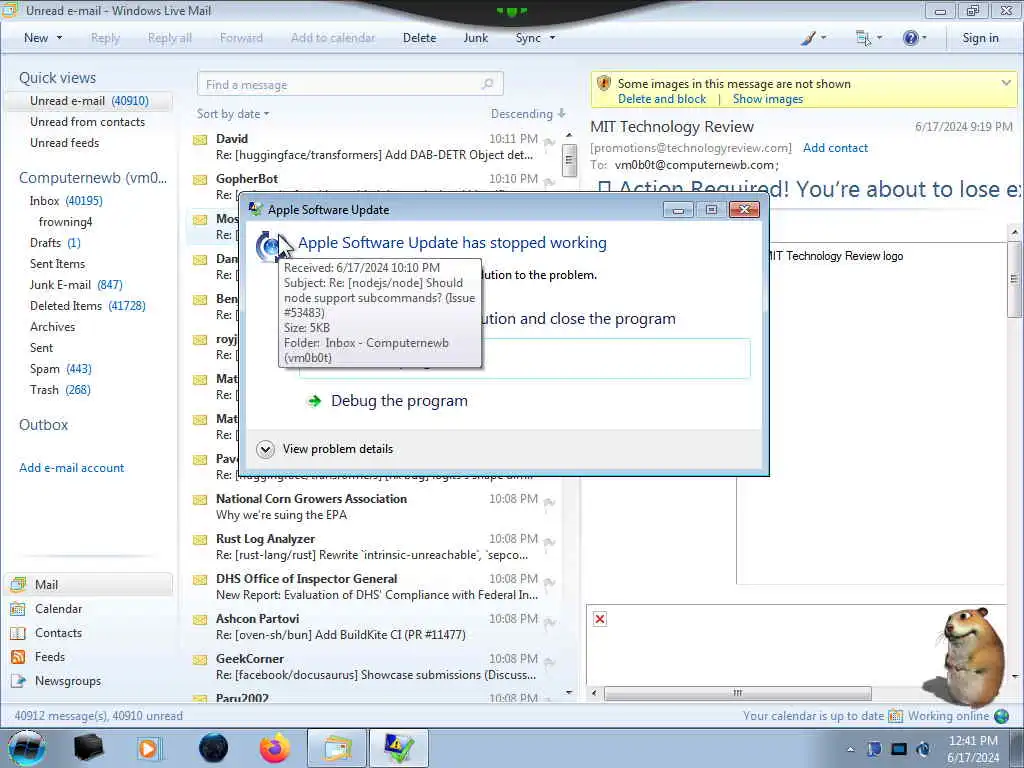The width and height of the screenshot is (1024, 768).
Task: Click message list scrollbar thumb
Action: pos(569,160)
